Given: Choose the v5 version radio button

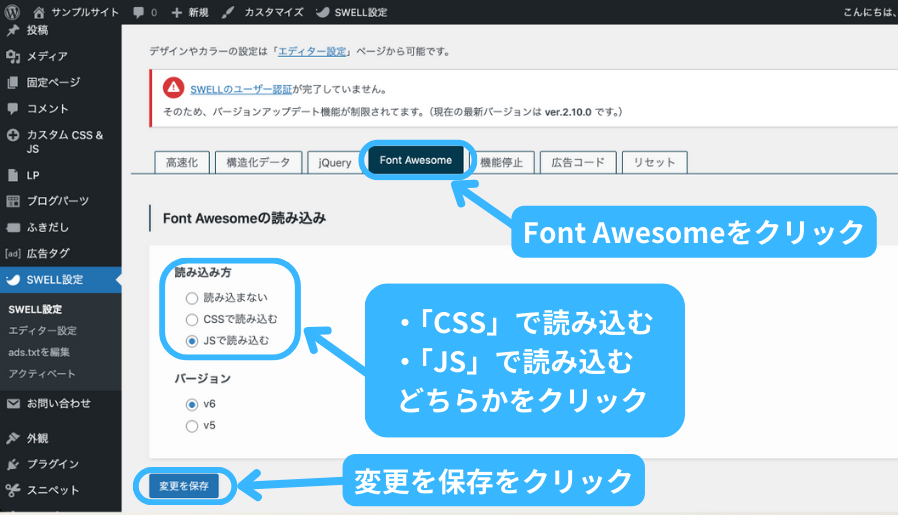Looking at the screenshot, I should [x=192, y=426].
